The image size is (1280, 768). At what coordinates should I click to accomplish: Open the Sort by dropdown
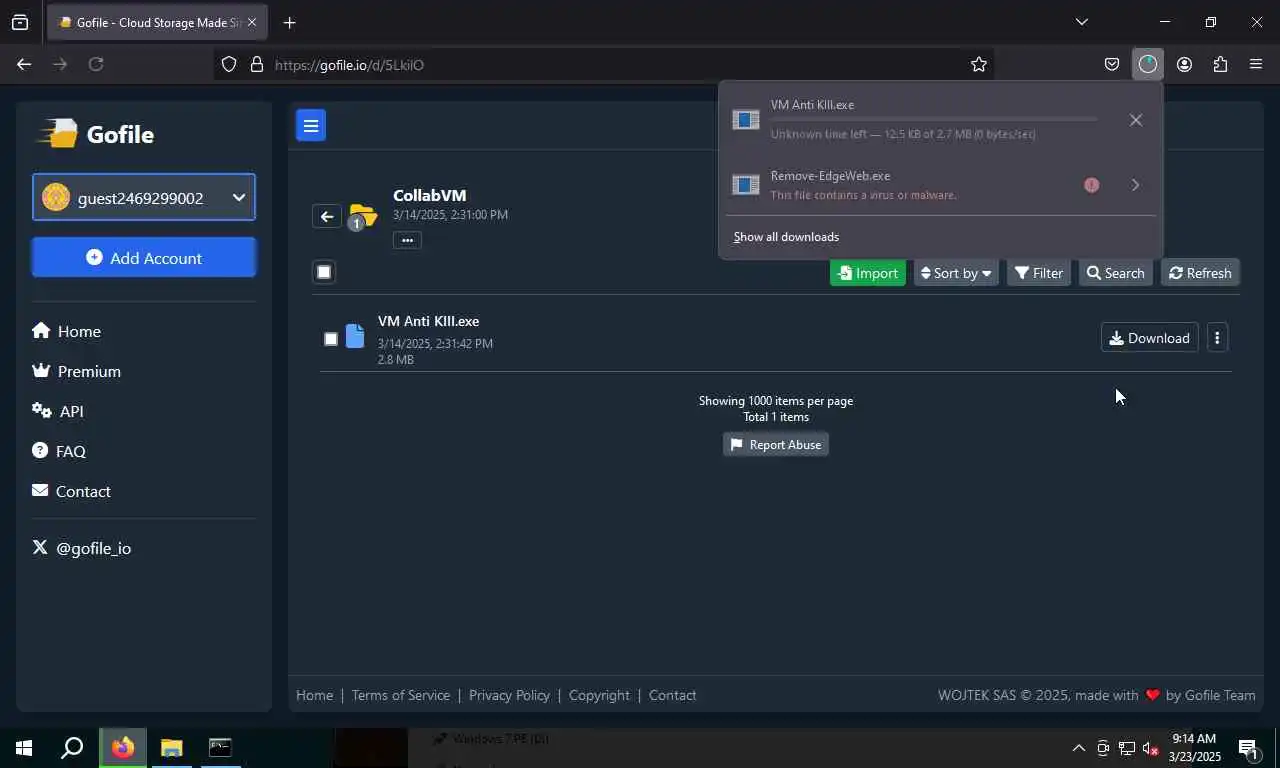click(956, 273)
